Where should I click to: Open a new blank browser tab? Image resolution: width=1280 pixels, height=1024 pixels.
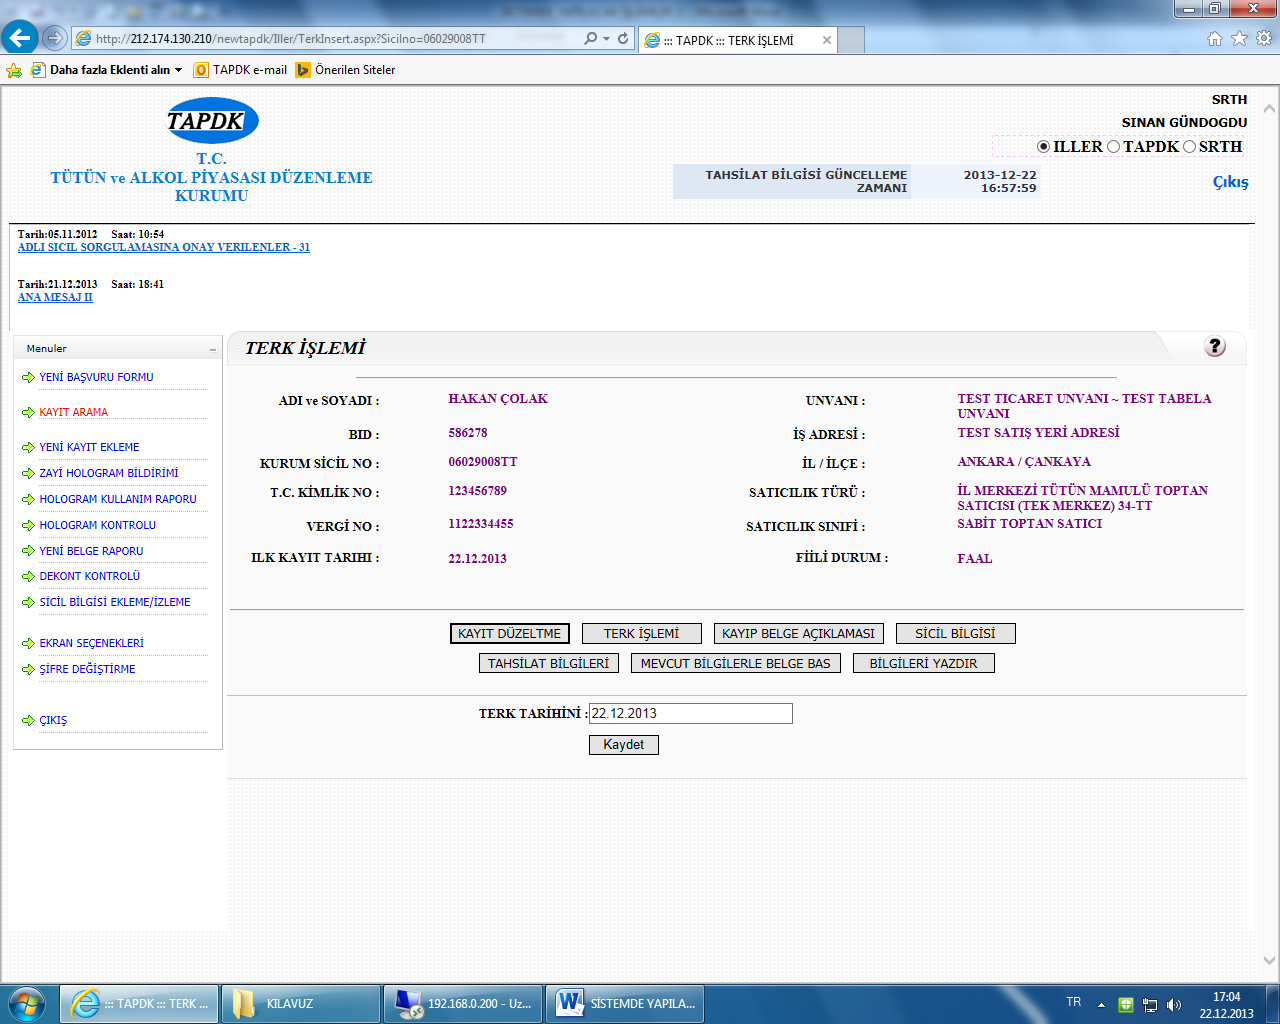tap(851, 40)
